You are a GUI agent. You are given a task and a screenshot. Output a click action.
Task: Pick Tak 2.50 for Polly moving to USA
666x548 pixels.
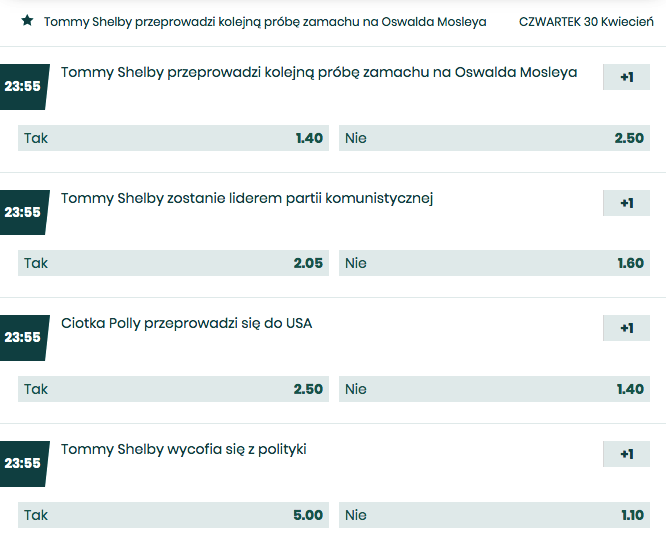pos(174,389)
